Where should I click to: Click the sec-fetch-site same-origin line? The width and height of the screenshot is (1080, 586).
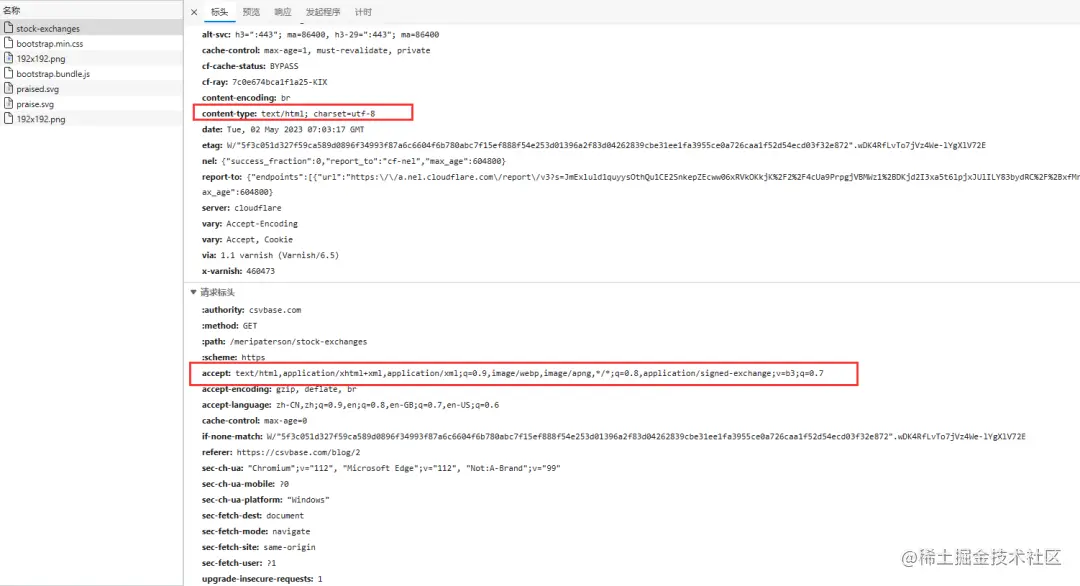click(x=259, y=547)
